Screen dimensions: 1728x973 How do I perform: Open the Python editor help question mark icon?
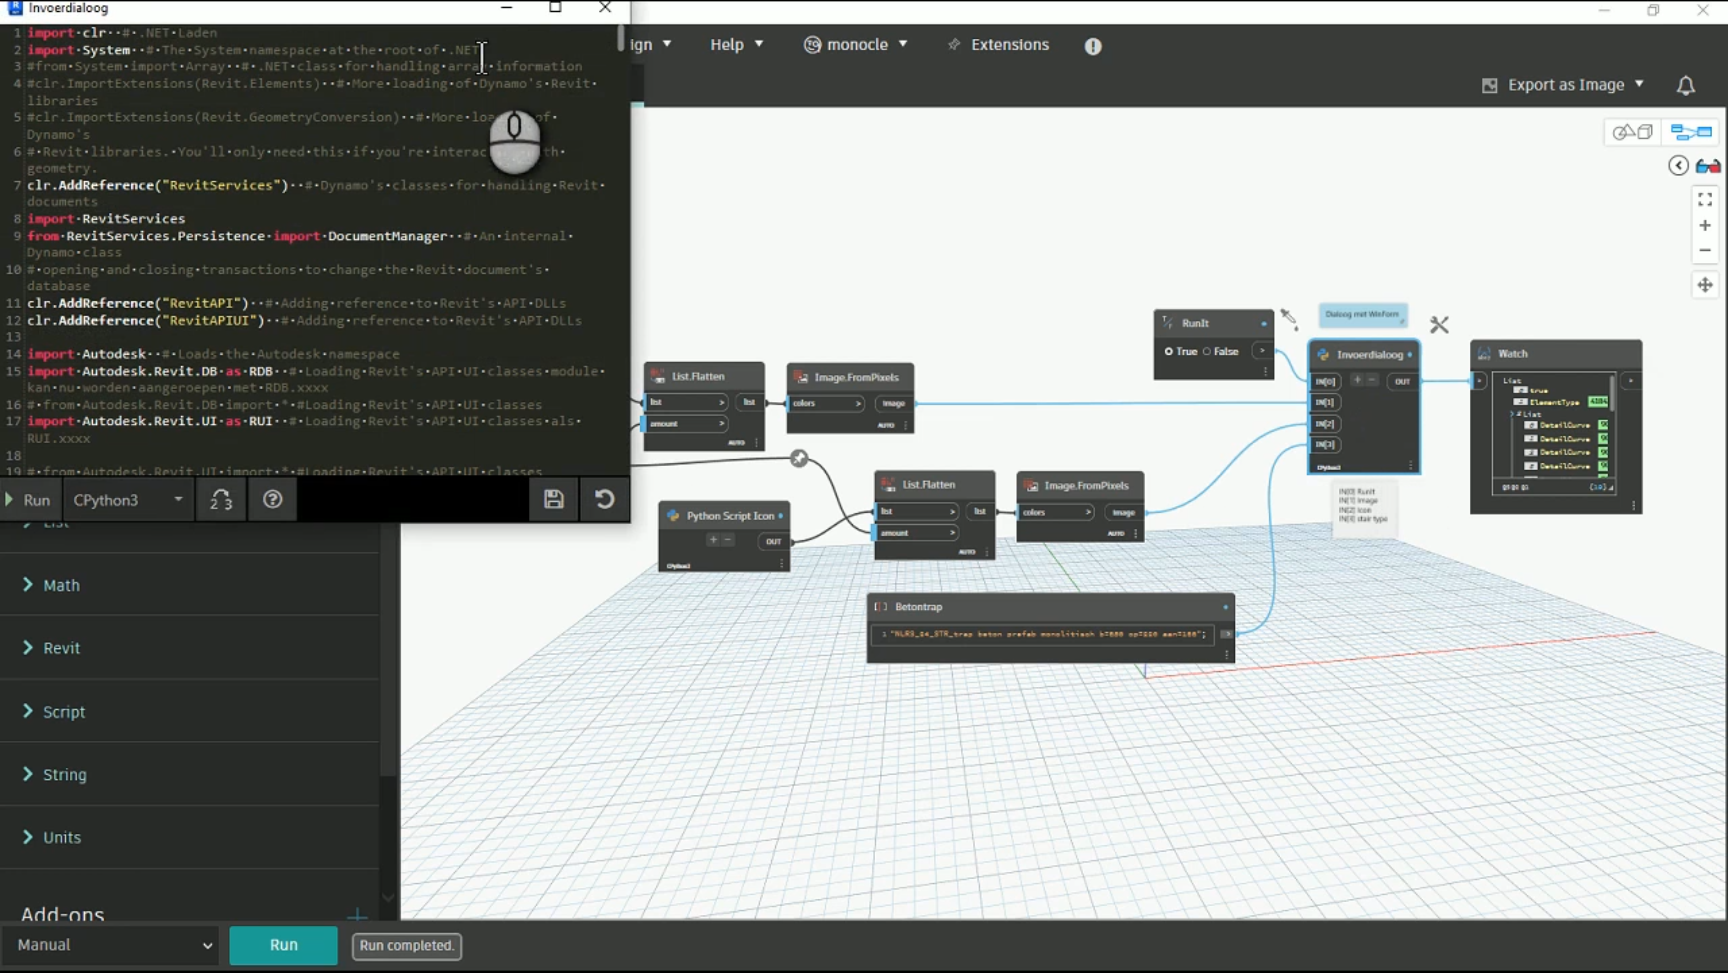(x=272, y=499)
